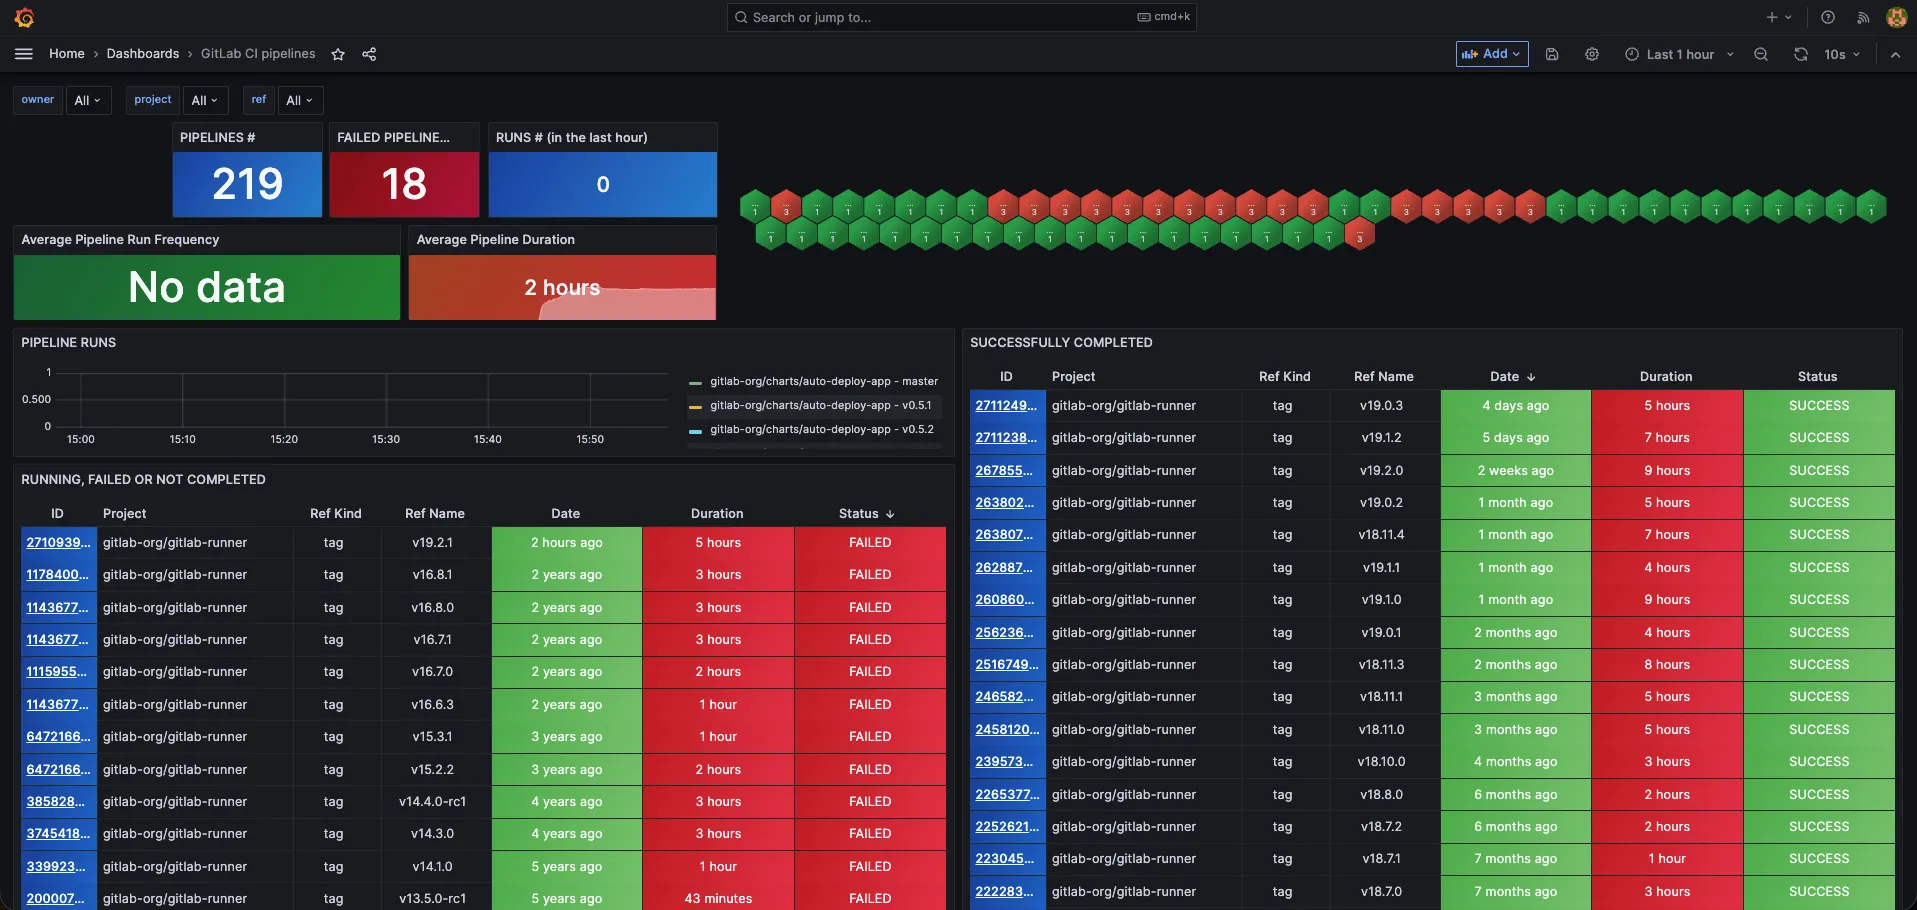Click the 43 minutes duration cell
This screenshot has width=1917, height=910.
[718, 898]
